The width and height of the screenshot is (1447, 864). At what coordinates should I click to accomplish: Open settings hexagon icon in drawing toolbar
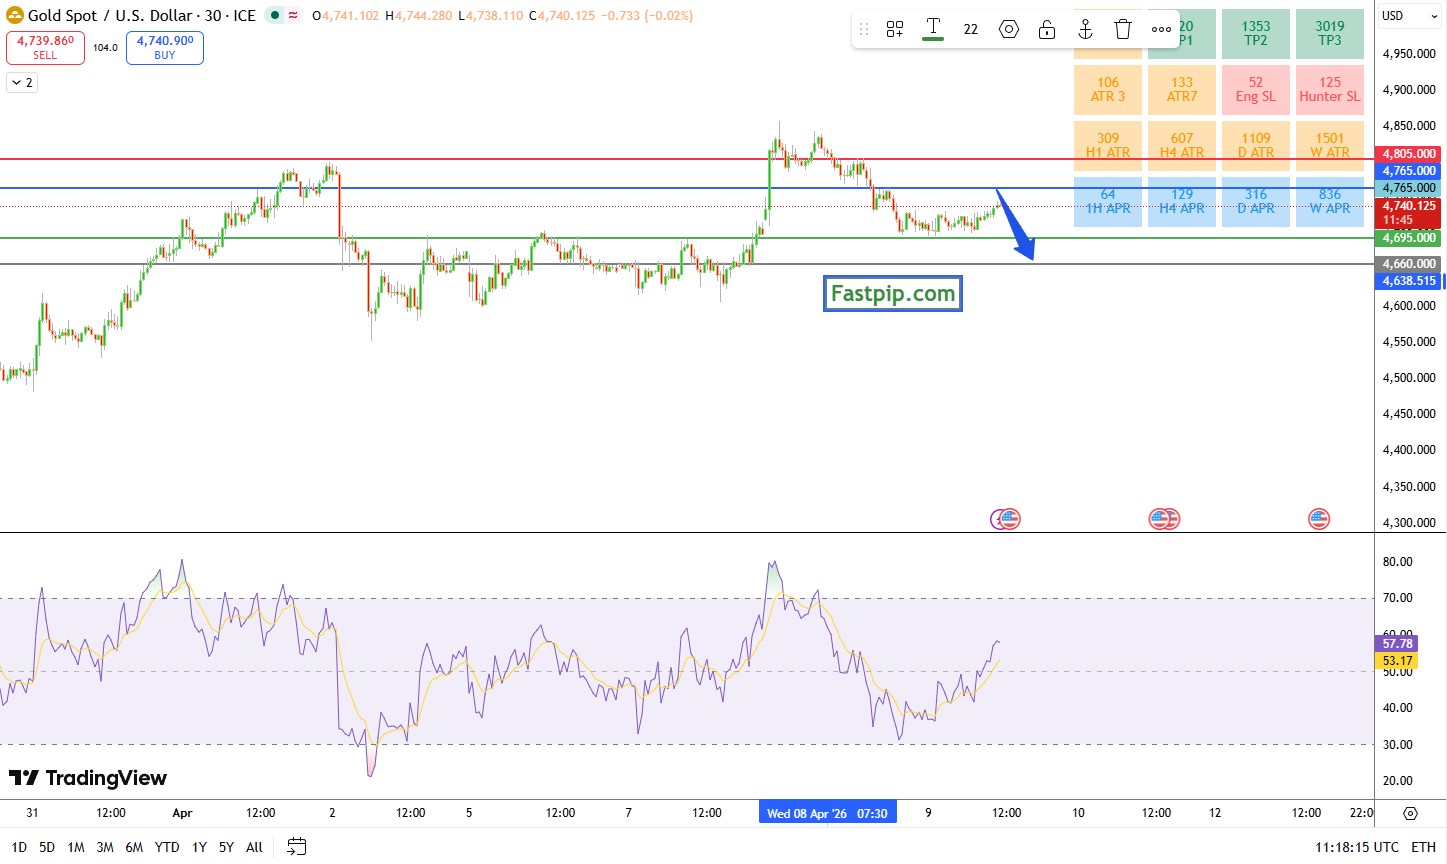click(1009, 29)
